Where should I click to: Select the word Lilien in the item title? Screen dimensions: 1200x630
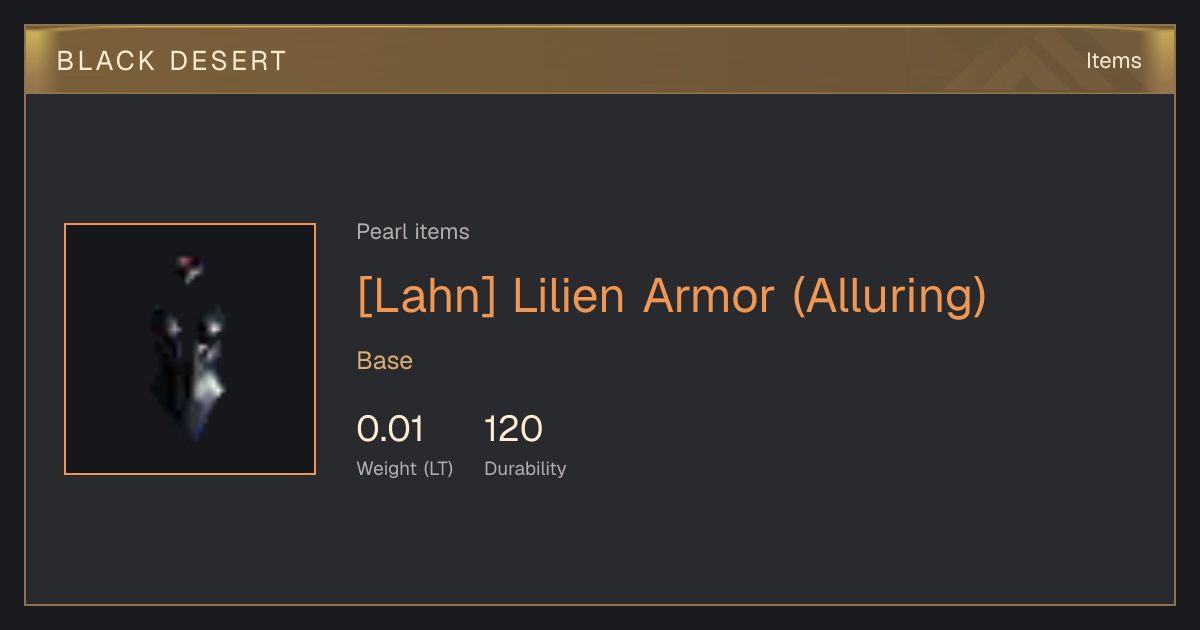(x=569, y=296)
